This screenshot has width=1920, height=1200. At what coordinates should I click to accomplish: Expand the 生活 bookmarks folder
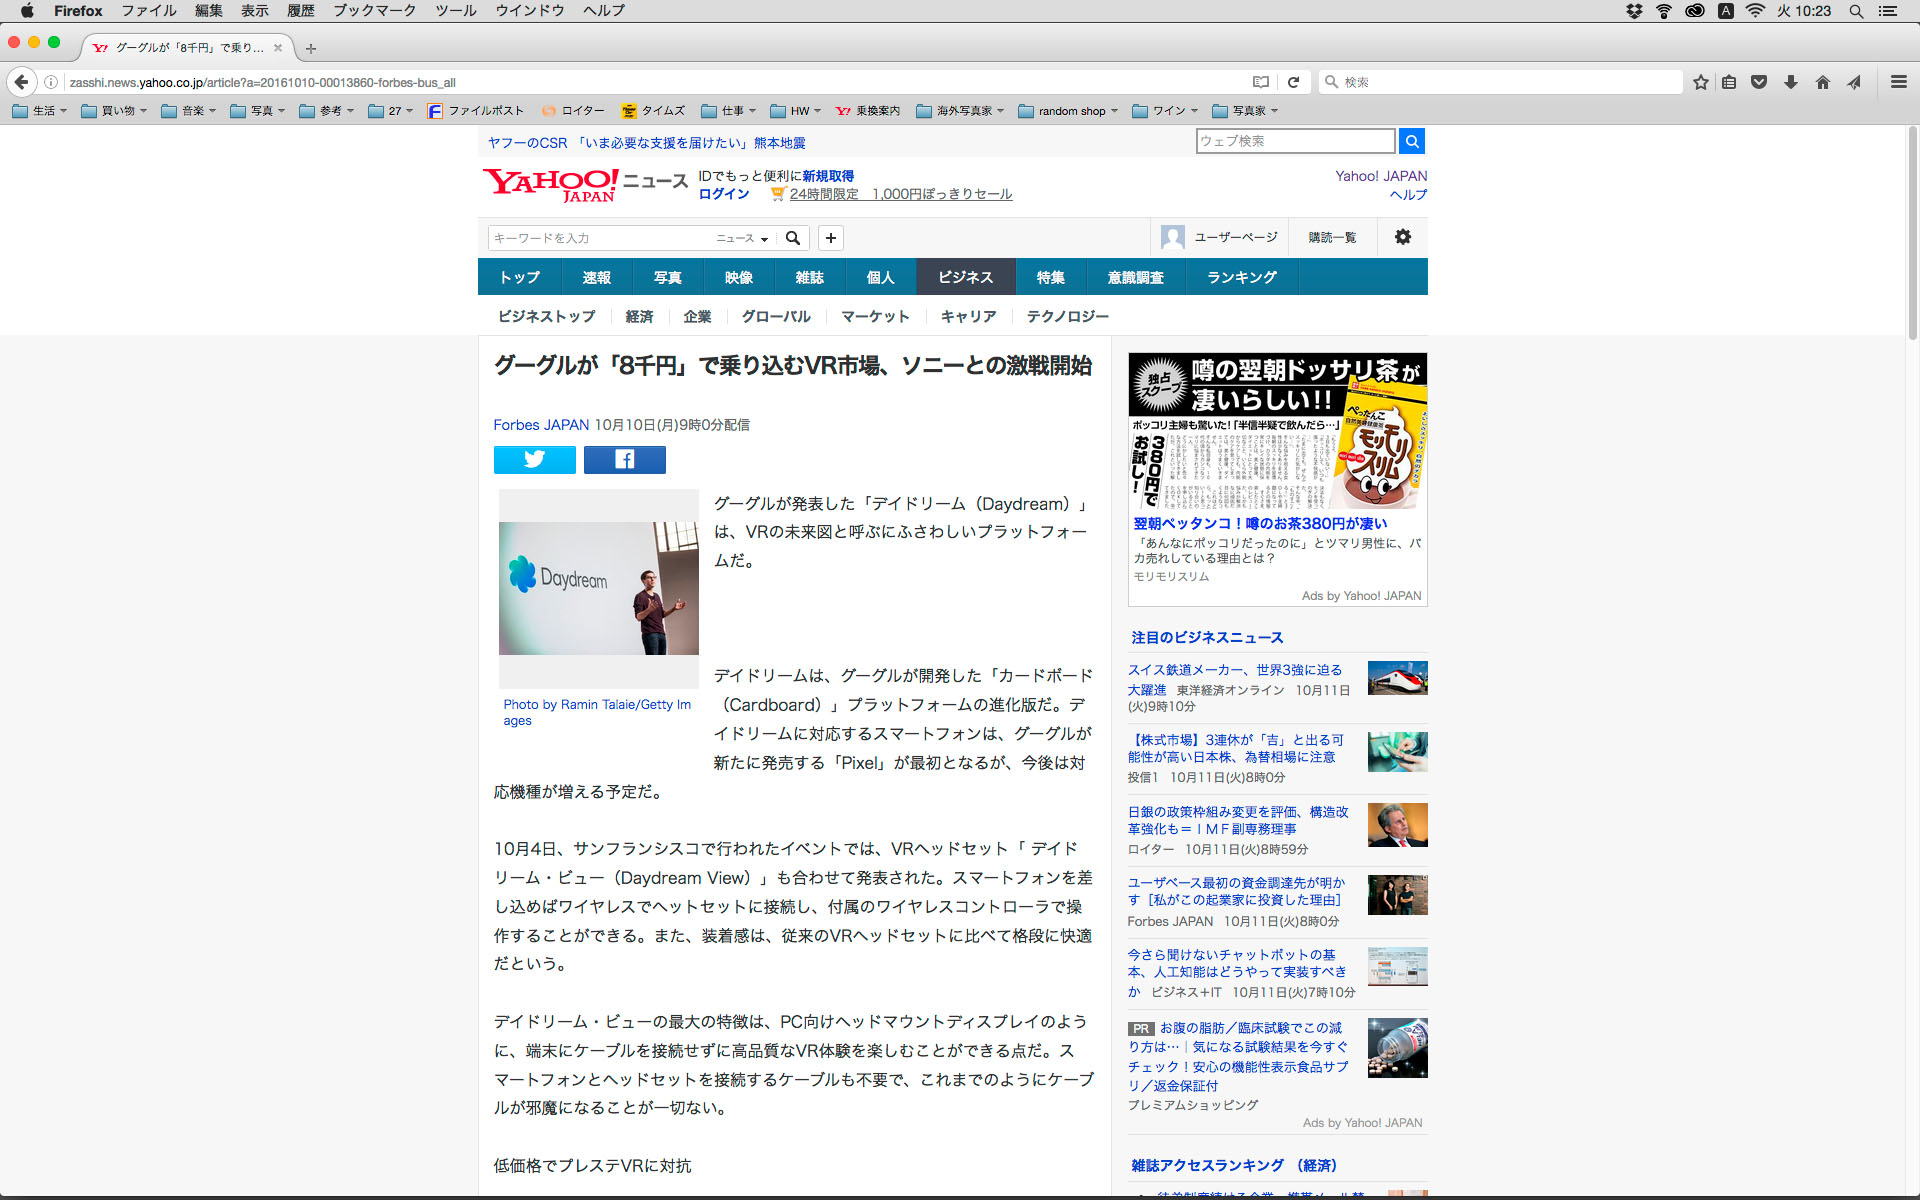(x=40, y=111)
